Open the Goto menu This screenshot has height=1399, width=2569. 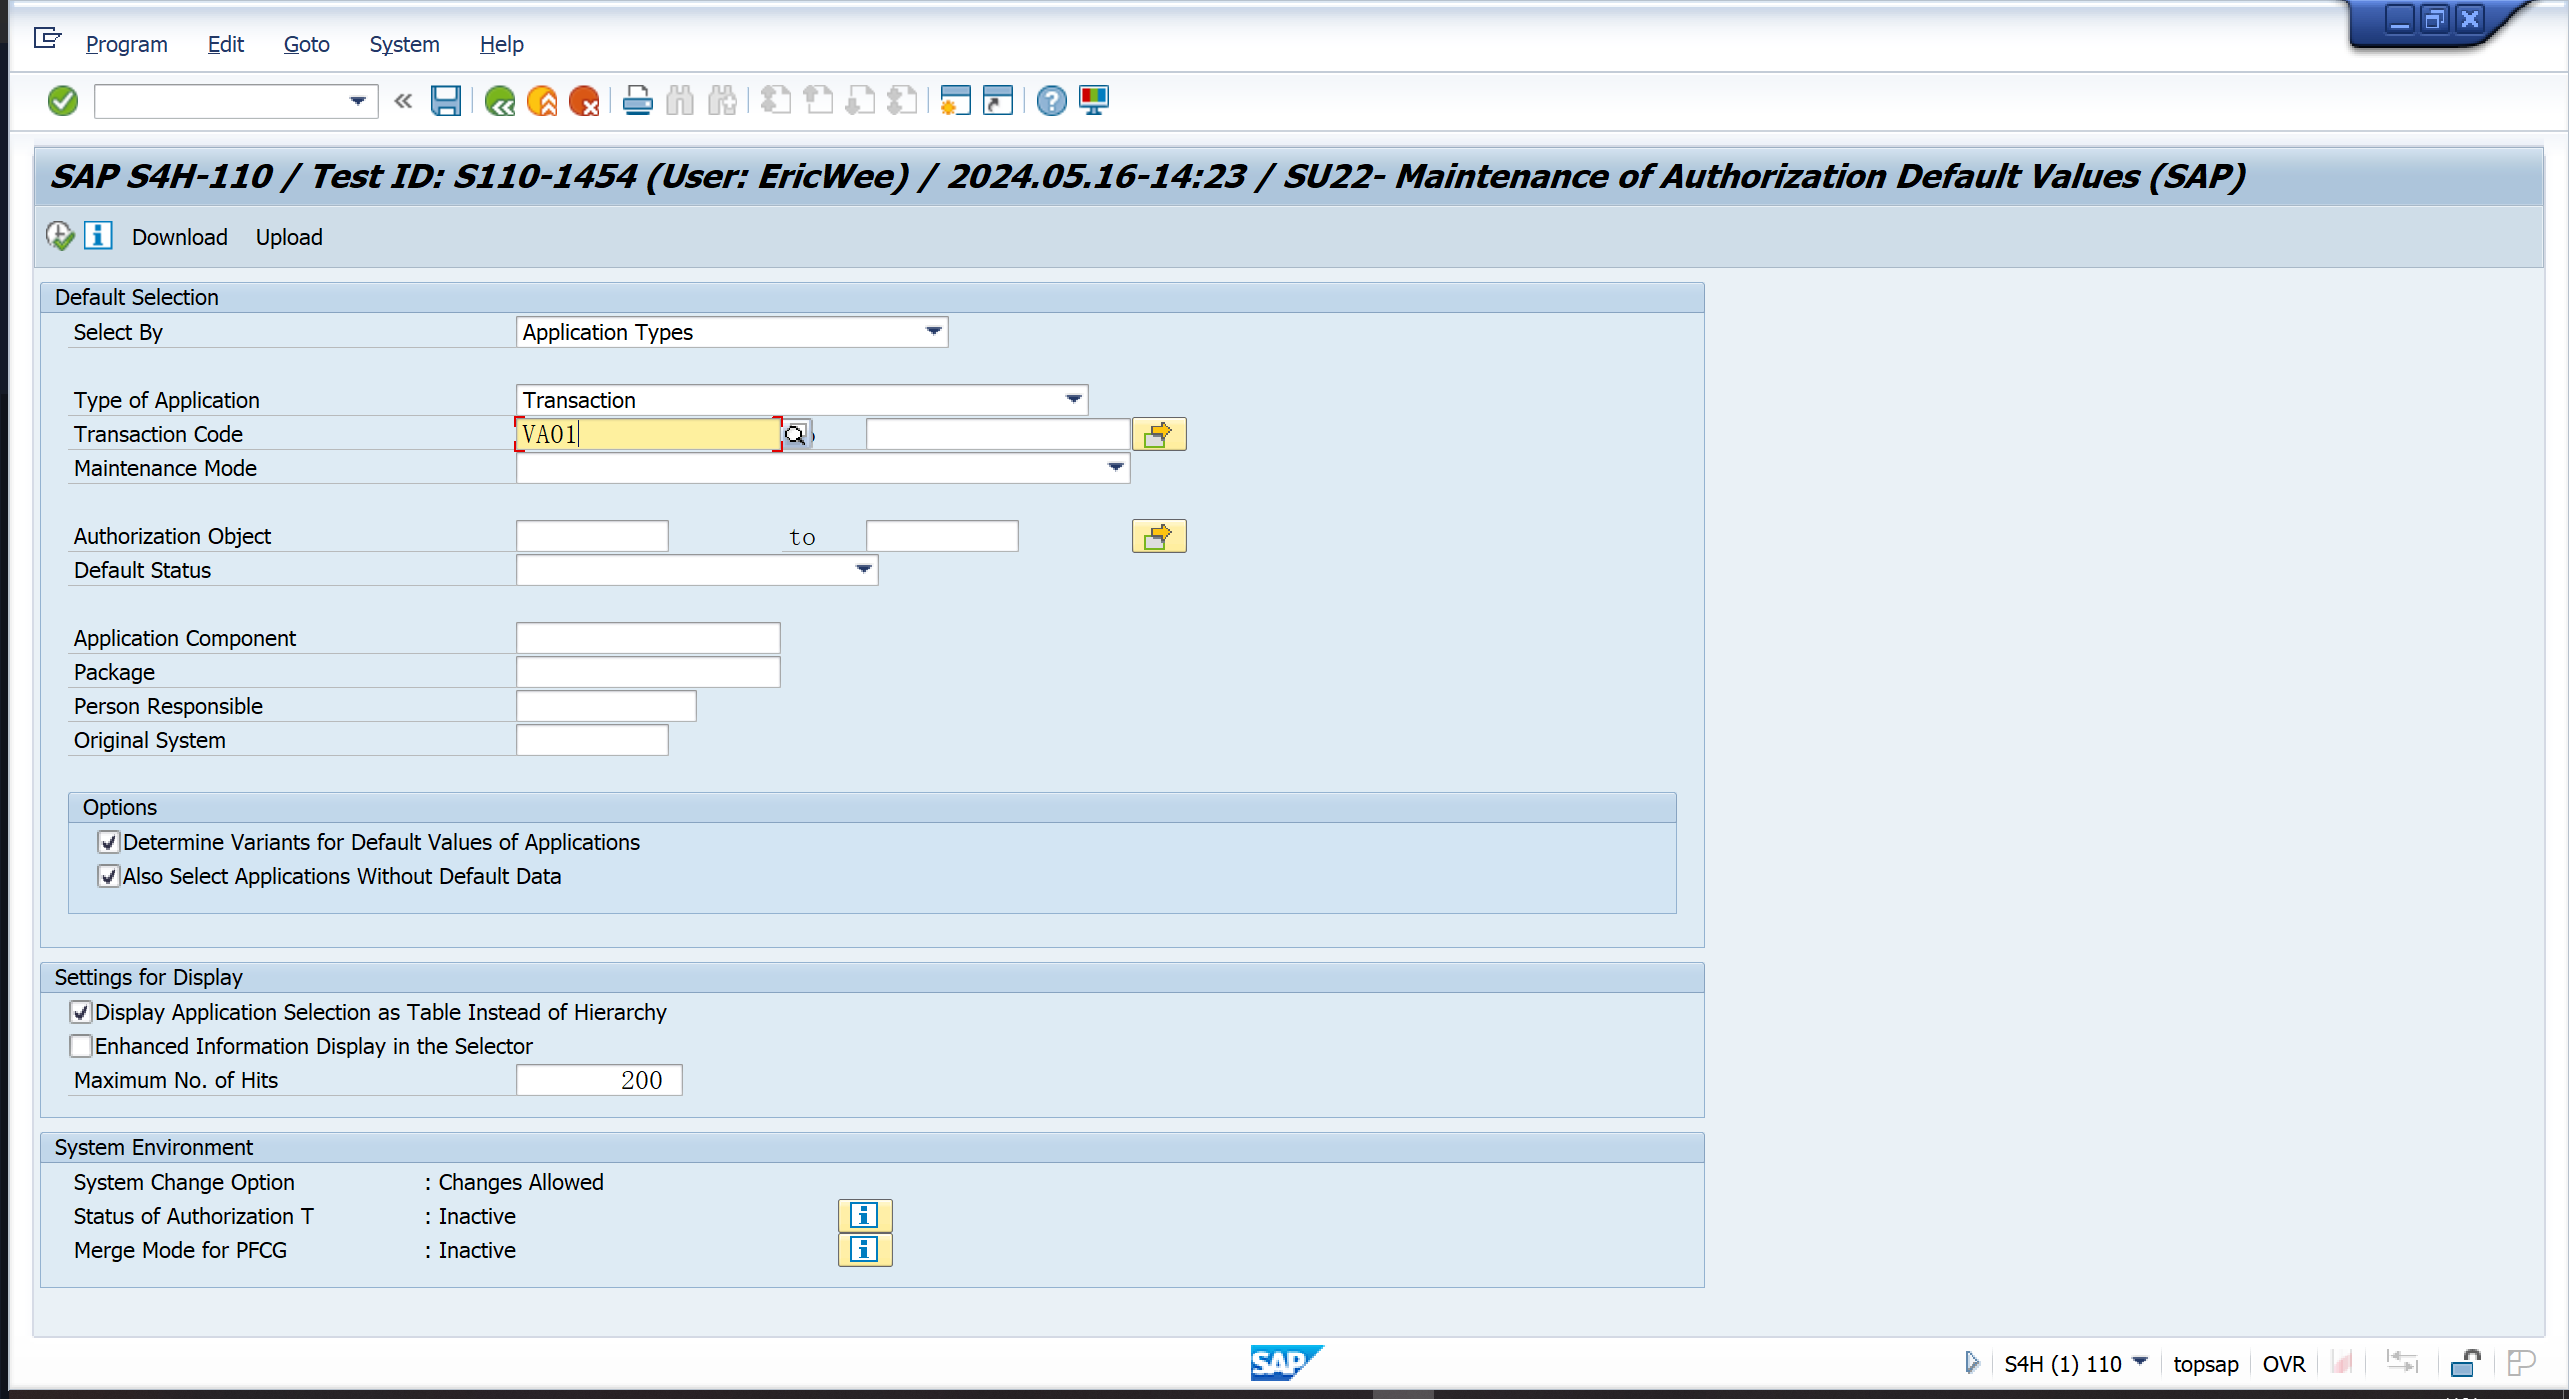(306, 44)
